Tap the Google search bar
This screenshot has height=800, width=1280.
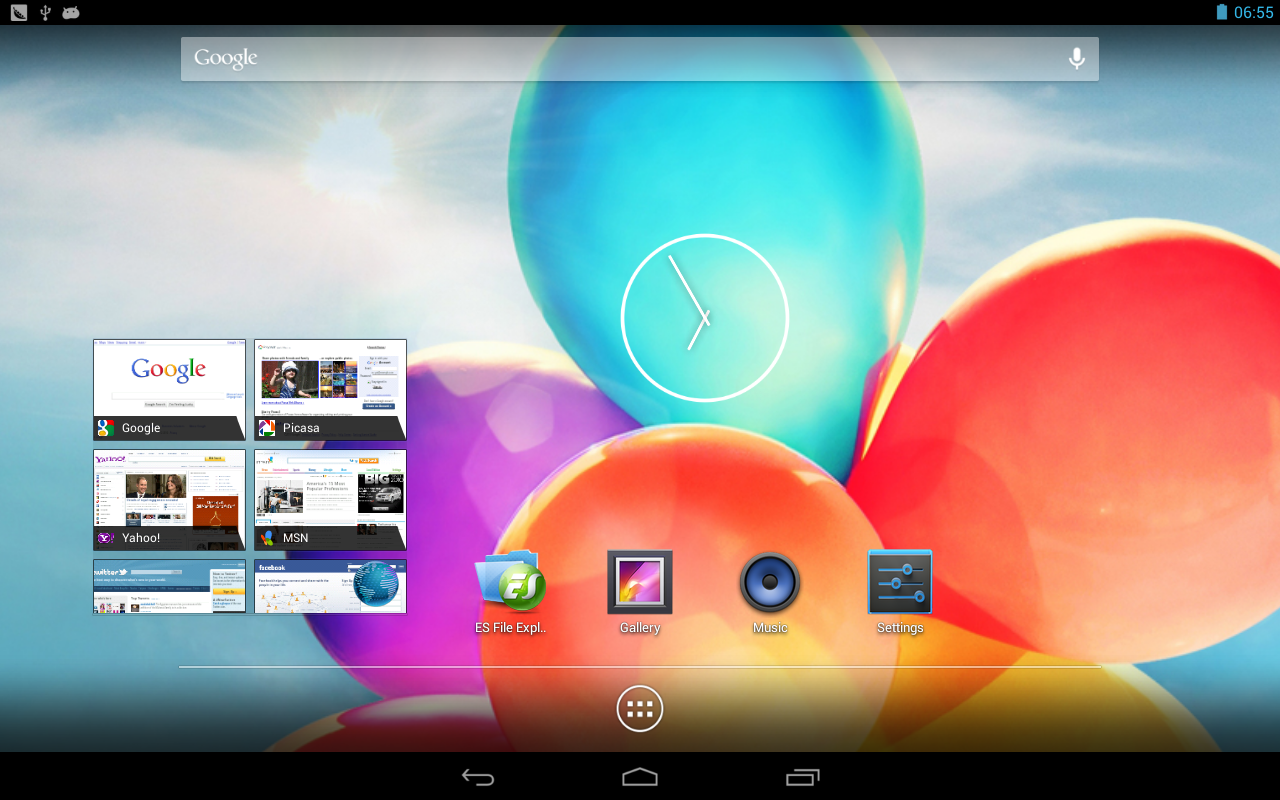pyautogui.click(x=640, y=59)
